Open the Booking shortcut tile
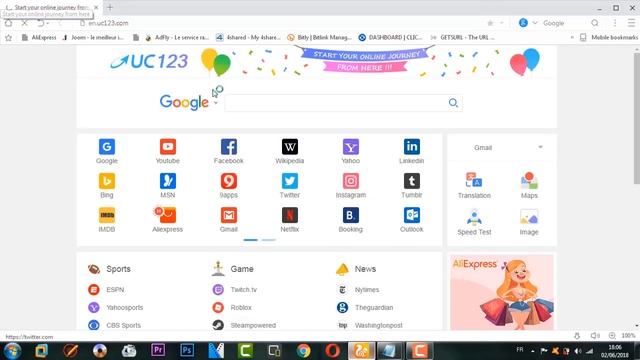This screenshot has width=640, height=360. coord(351,220)
